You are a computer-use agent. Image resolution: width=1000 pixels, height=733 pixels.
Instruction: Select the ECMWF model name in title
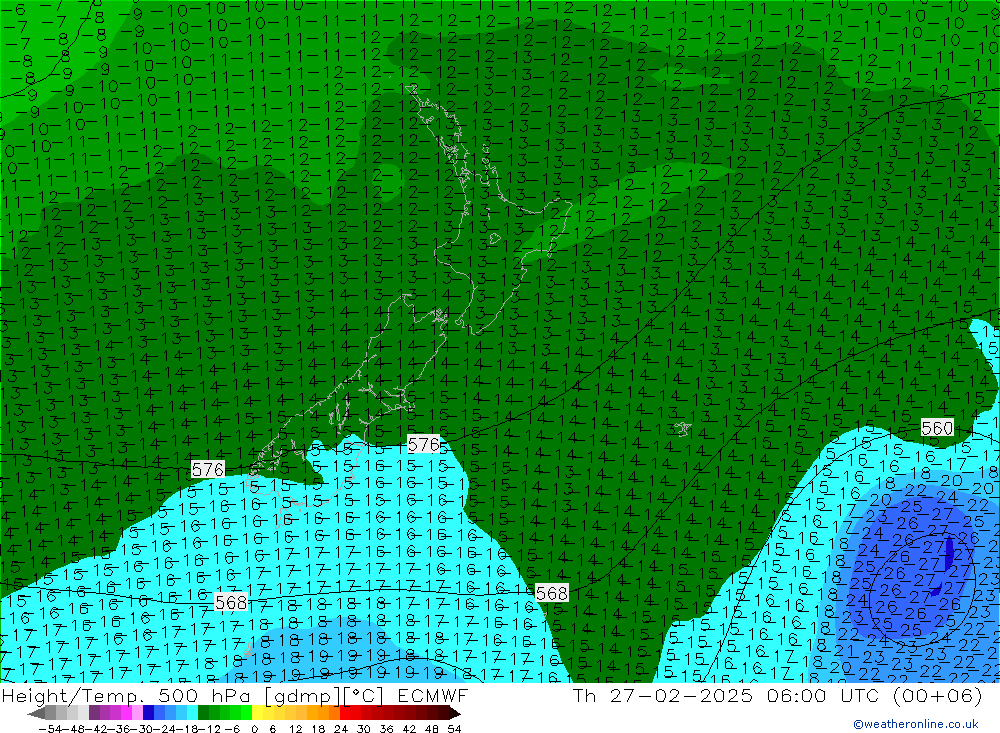click(x=433, y=695)
